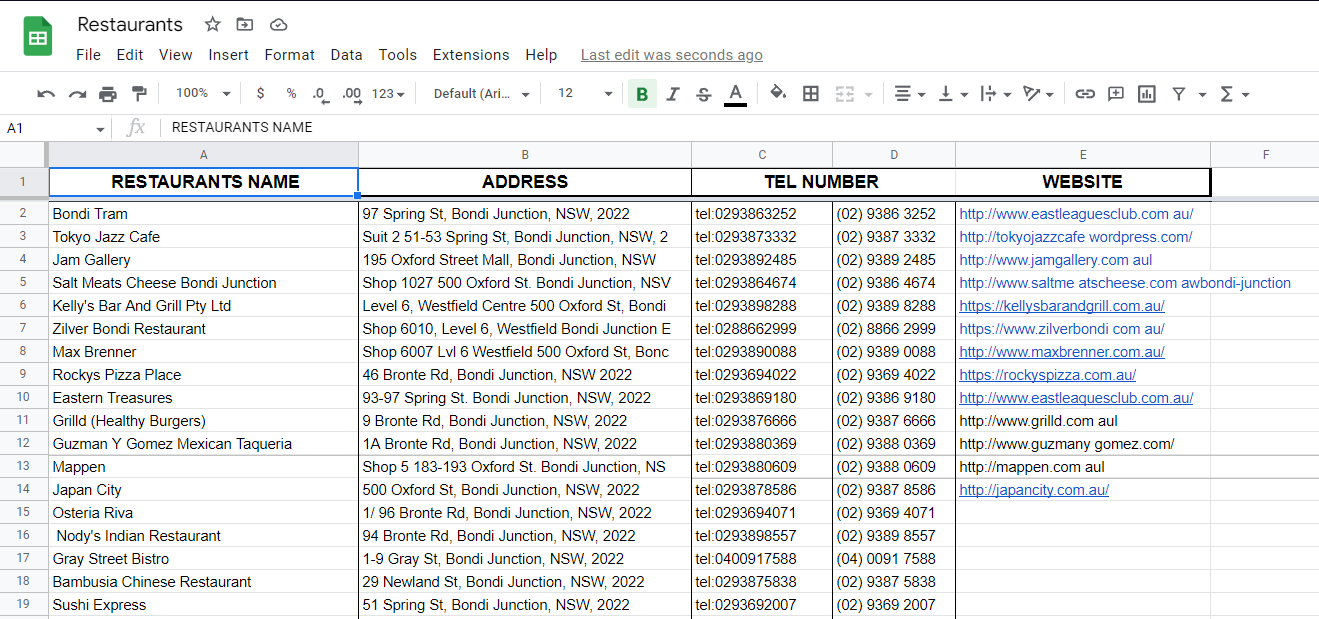
Task: Select the cell 'Tokyo Jazz Cafe'
Action: [204, 237]
